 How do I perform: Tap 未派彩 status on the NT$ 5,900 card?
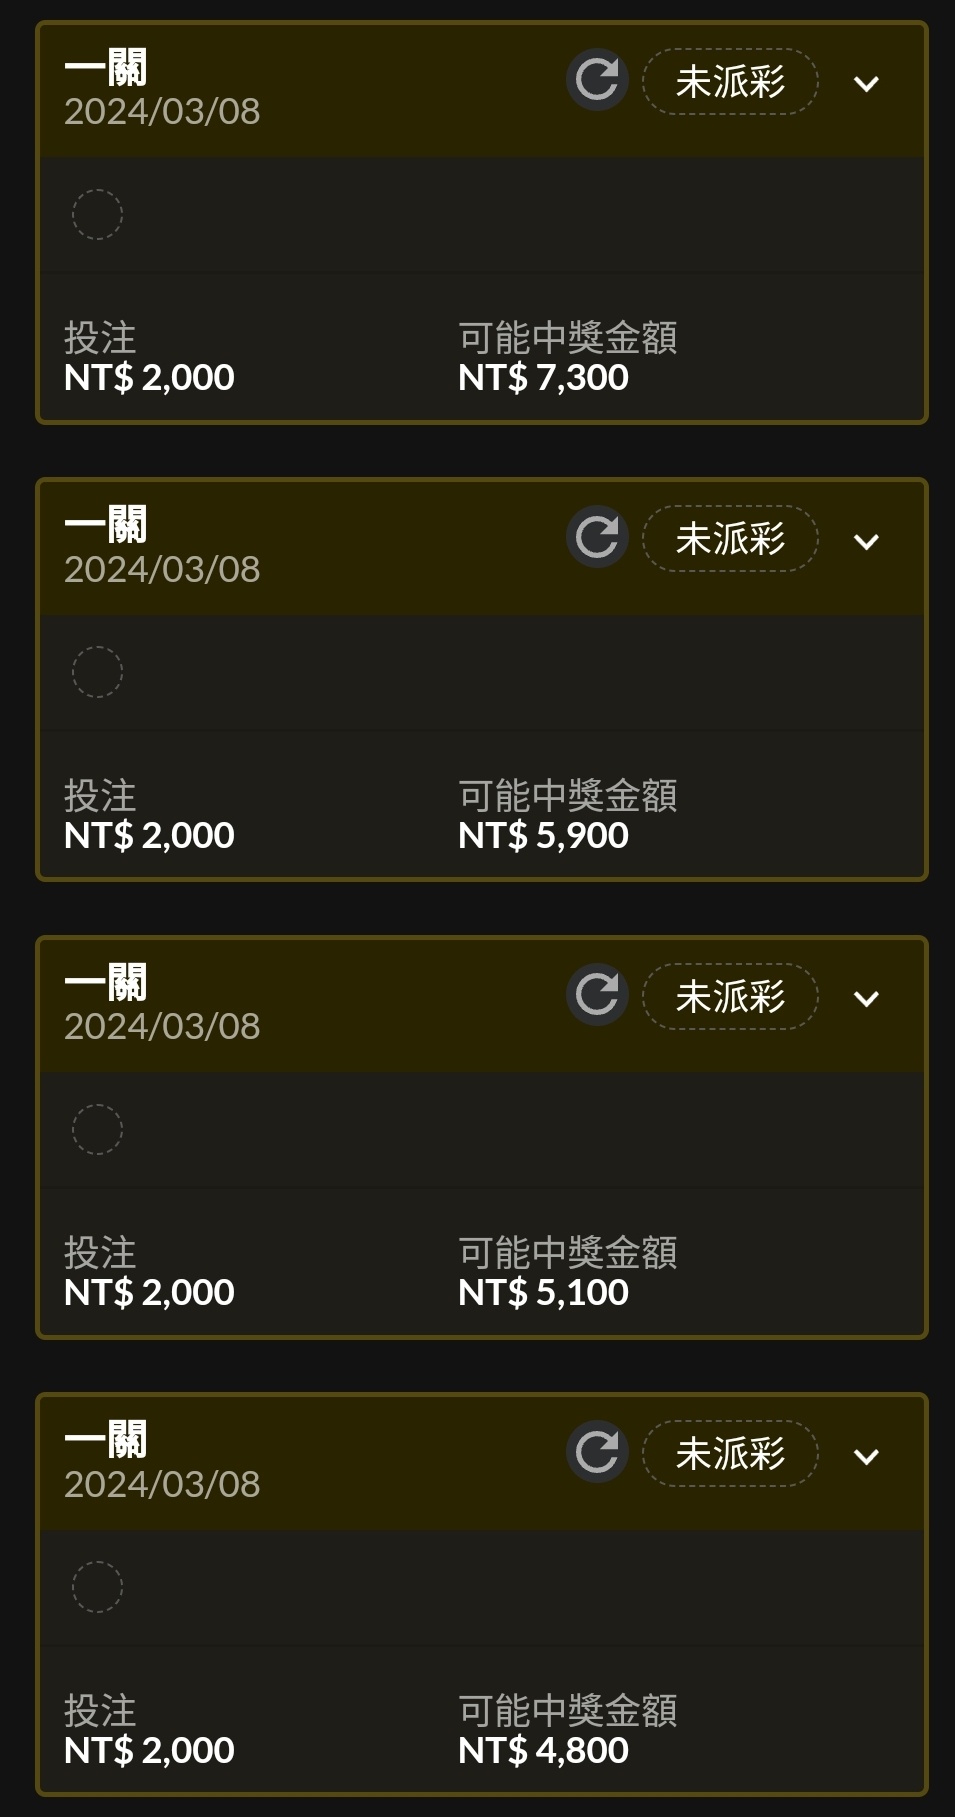[x=730, y=539]
